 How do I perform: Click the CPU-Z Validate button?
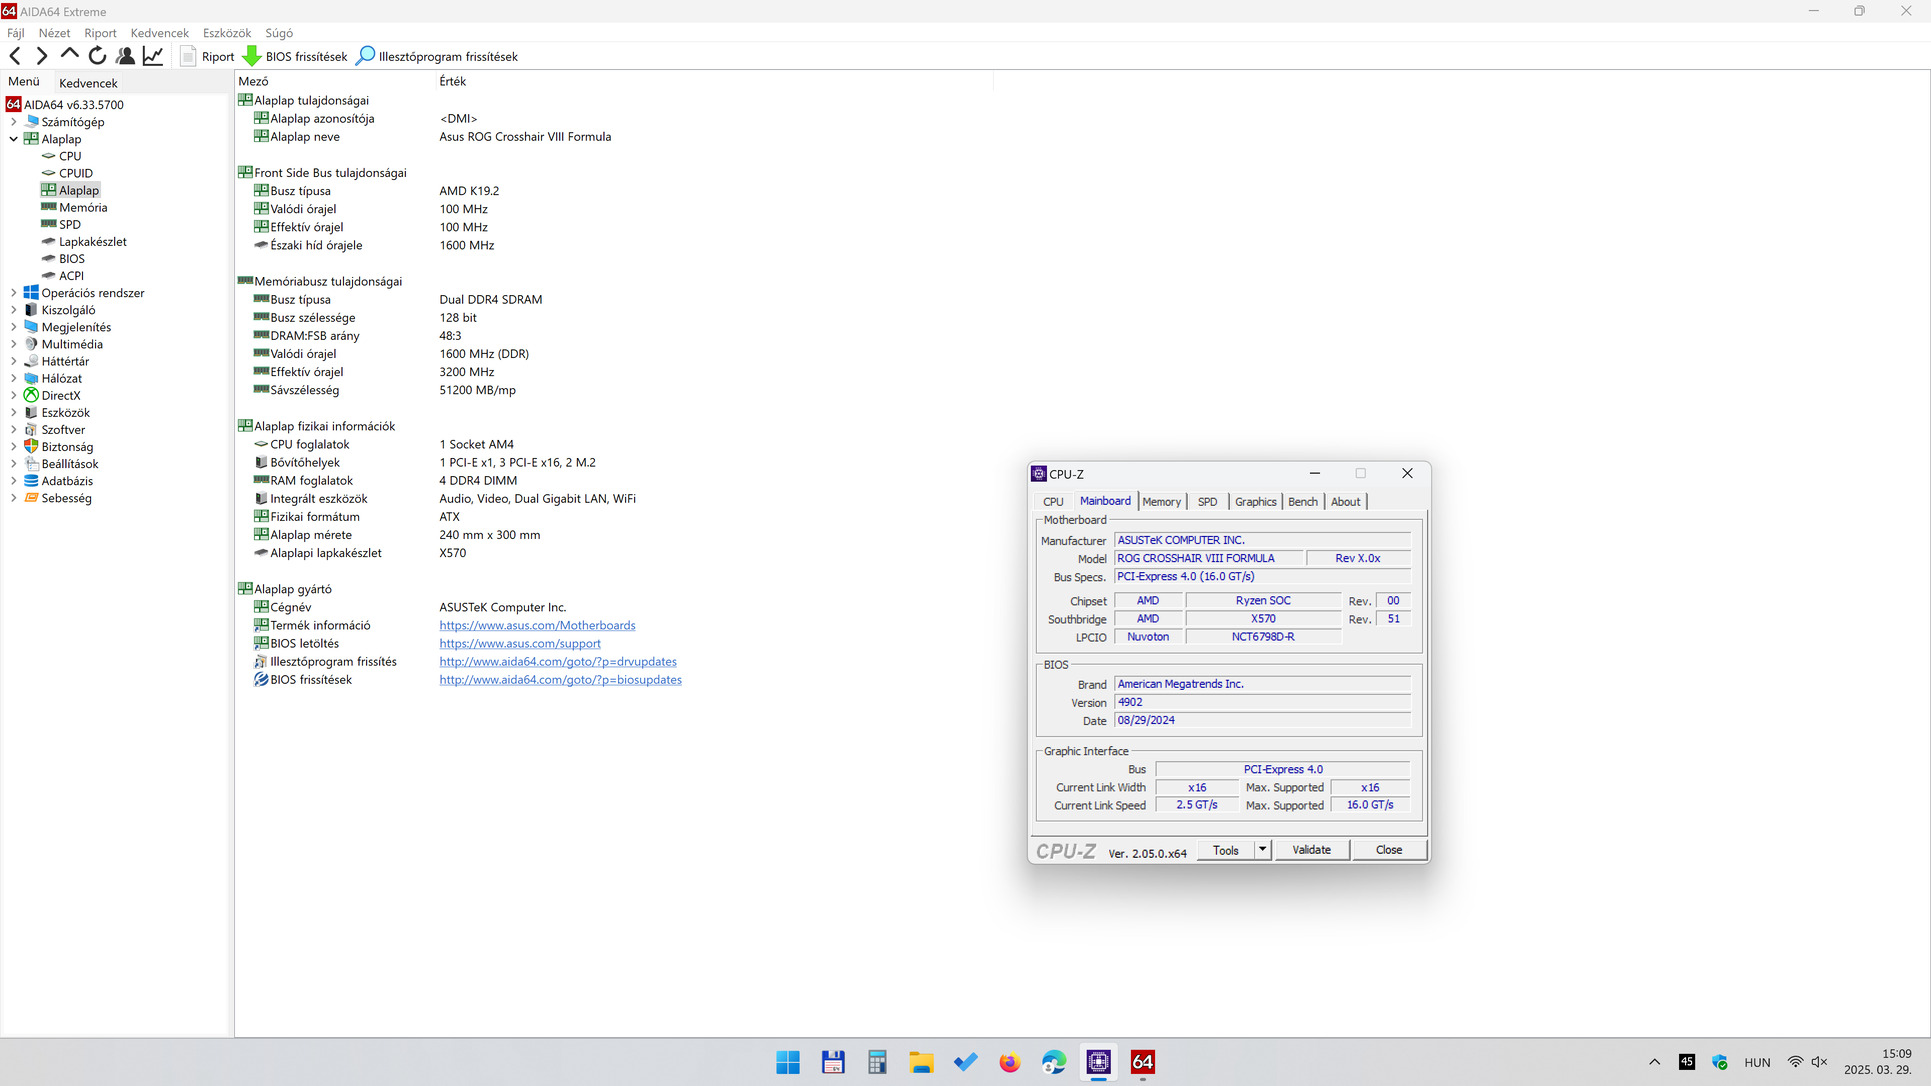click(x=1311, y=850)
